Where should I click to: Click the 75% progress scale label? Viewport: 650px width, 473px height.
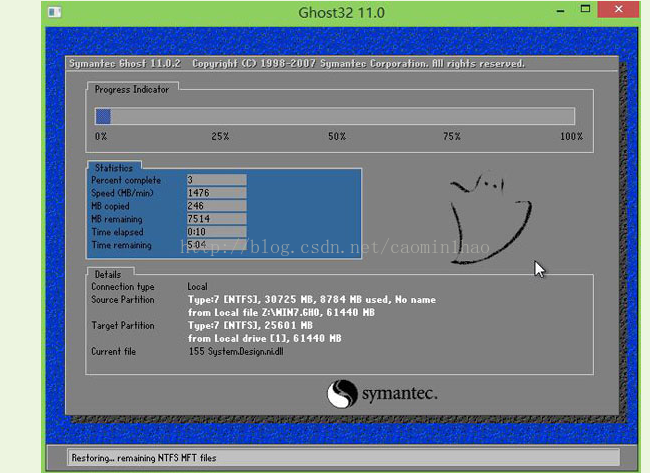[451, 136]
